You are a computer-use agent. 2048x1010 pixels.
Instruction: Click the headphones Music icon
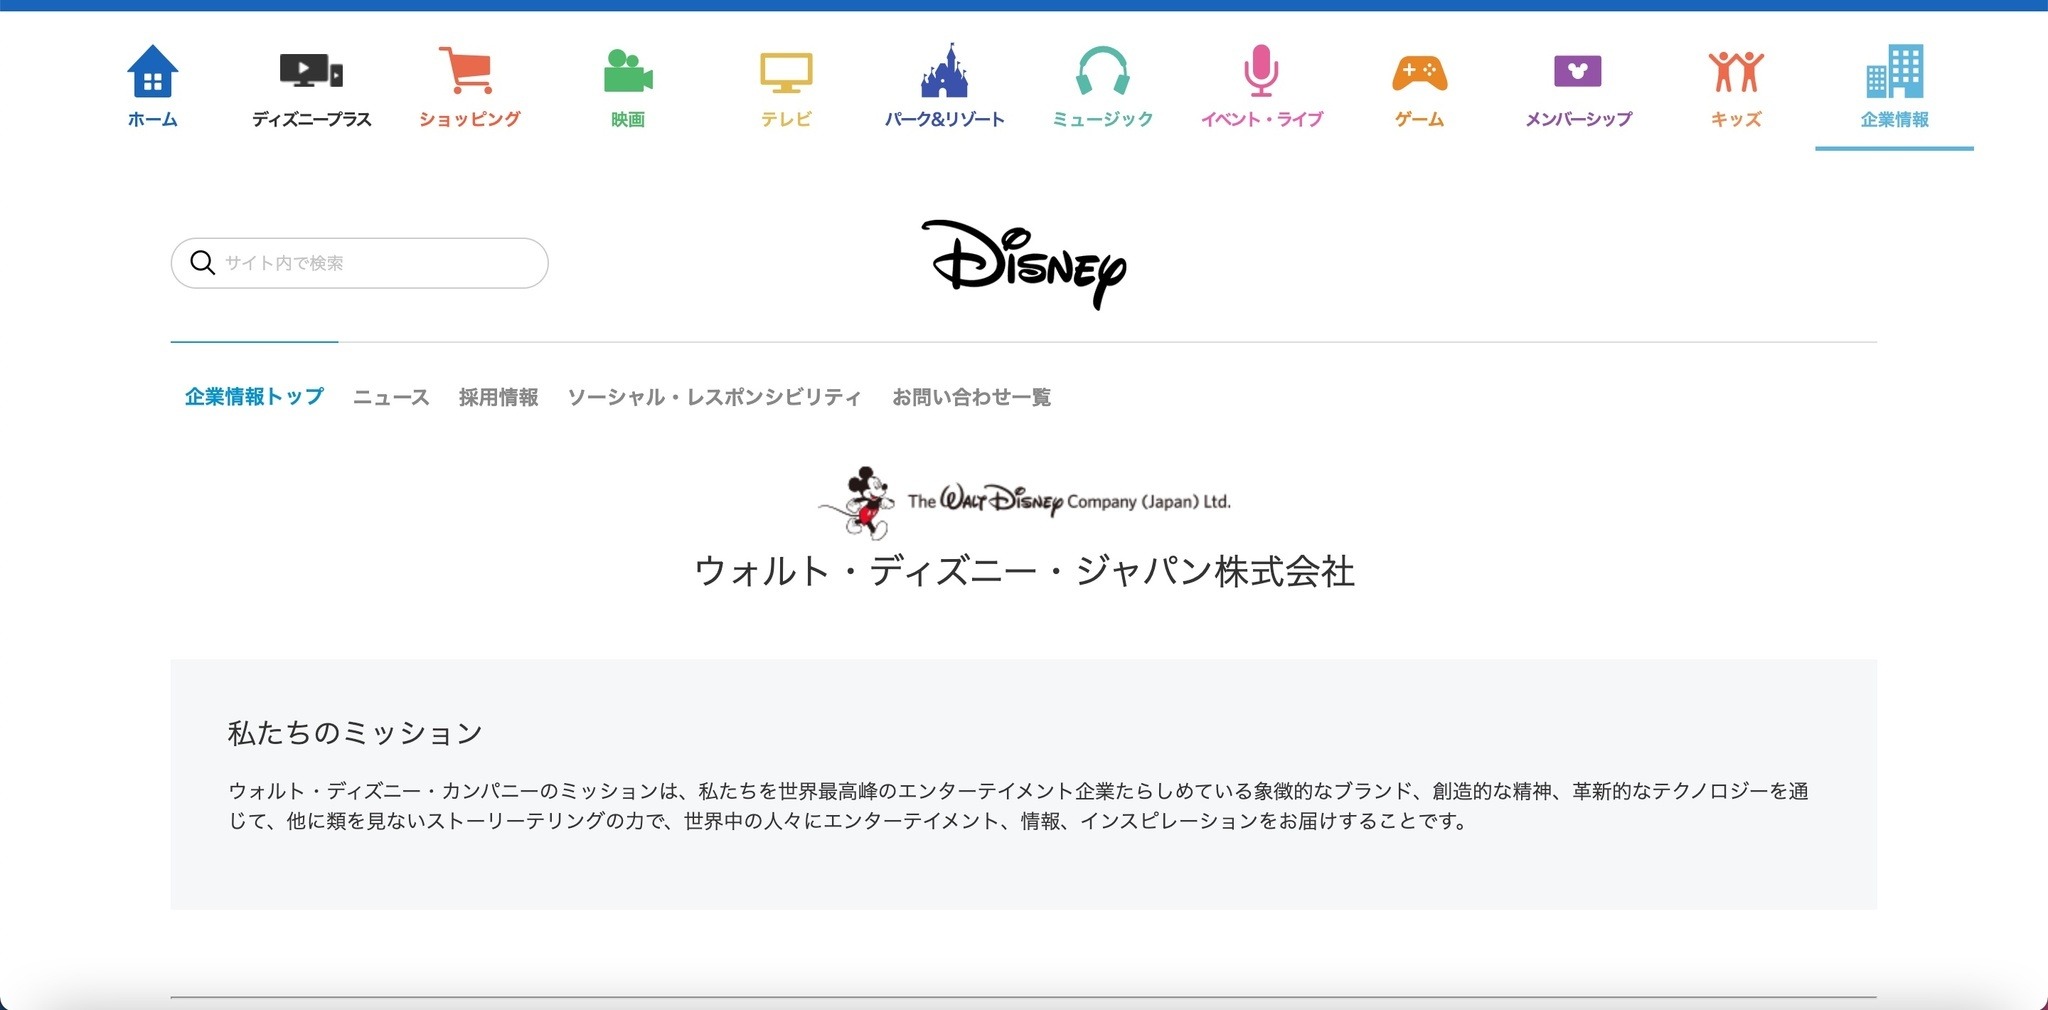pyautogui.click(x=1103, y=71)
